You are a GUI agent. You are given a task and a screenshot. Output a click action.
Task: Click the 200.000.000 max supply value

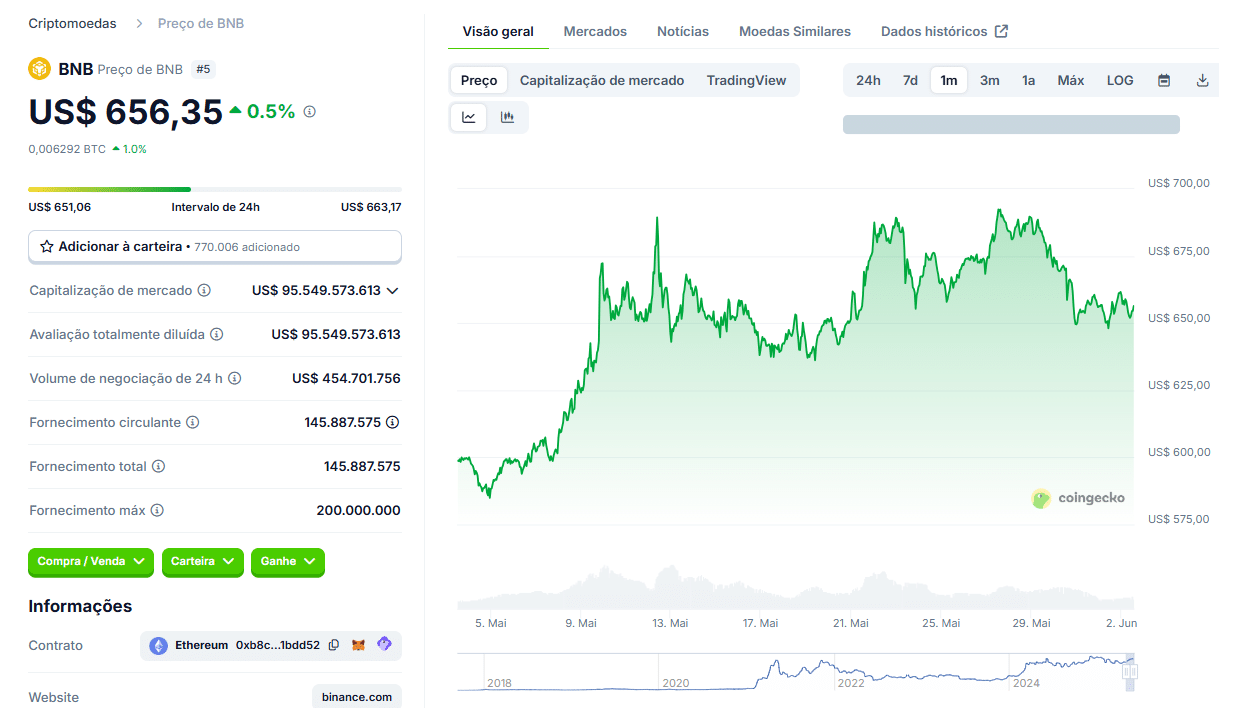[358, 510]
